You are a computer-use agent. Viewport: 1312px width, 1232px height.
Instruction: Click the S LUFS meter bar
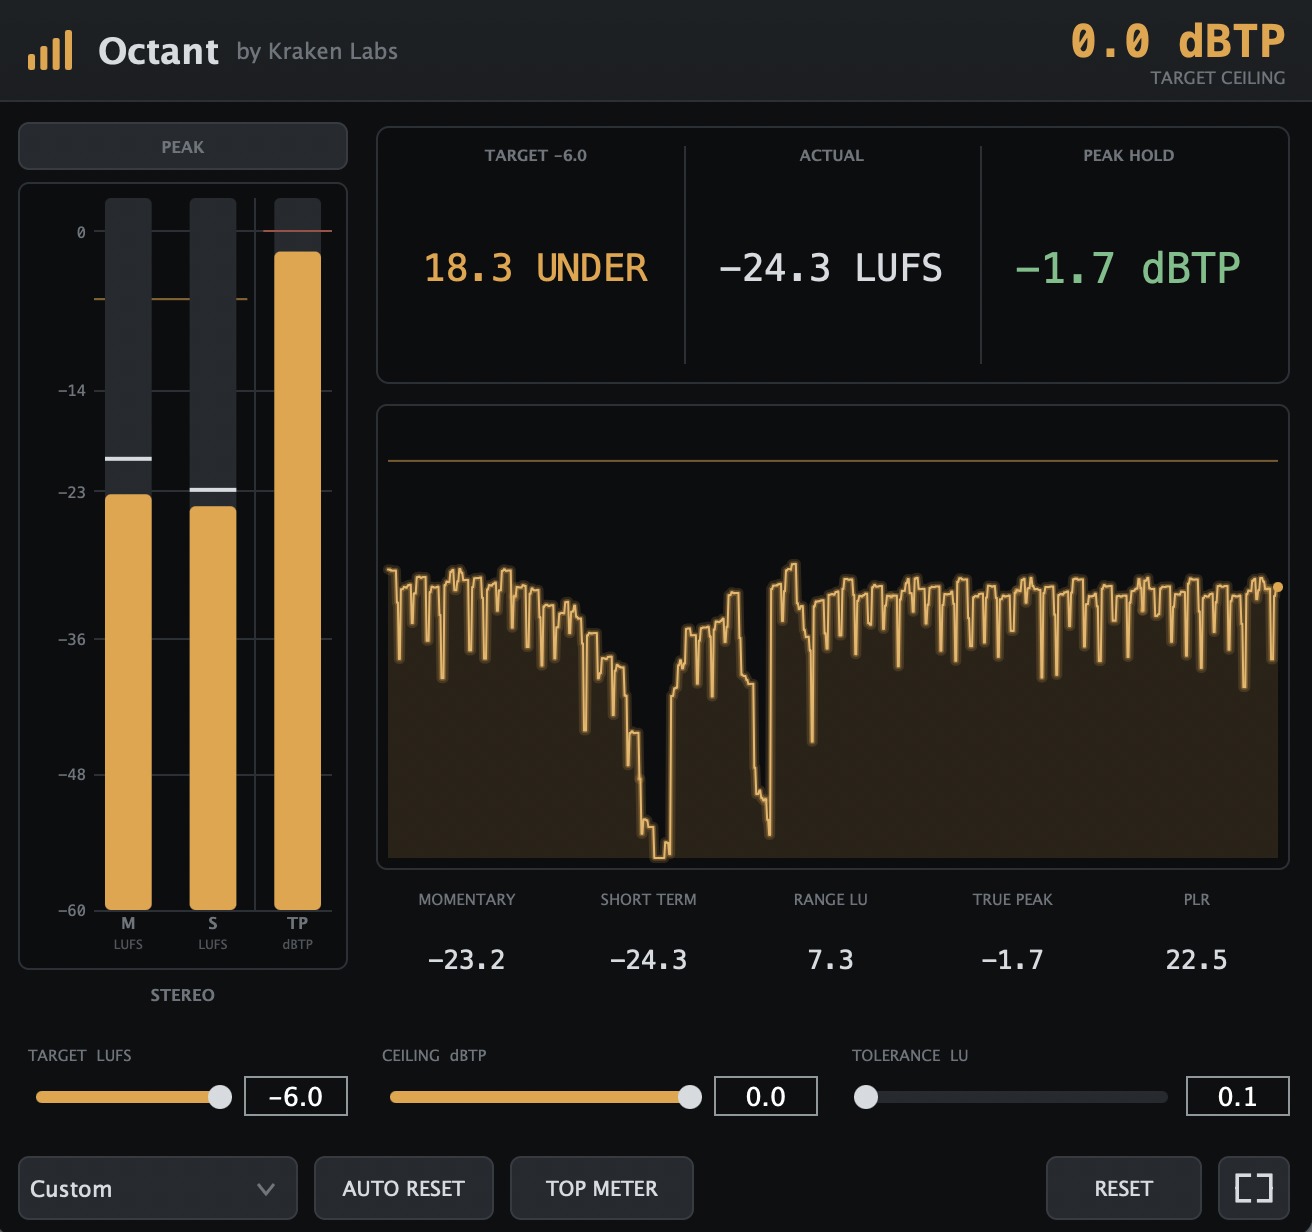(213, 554)
